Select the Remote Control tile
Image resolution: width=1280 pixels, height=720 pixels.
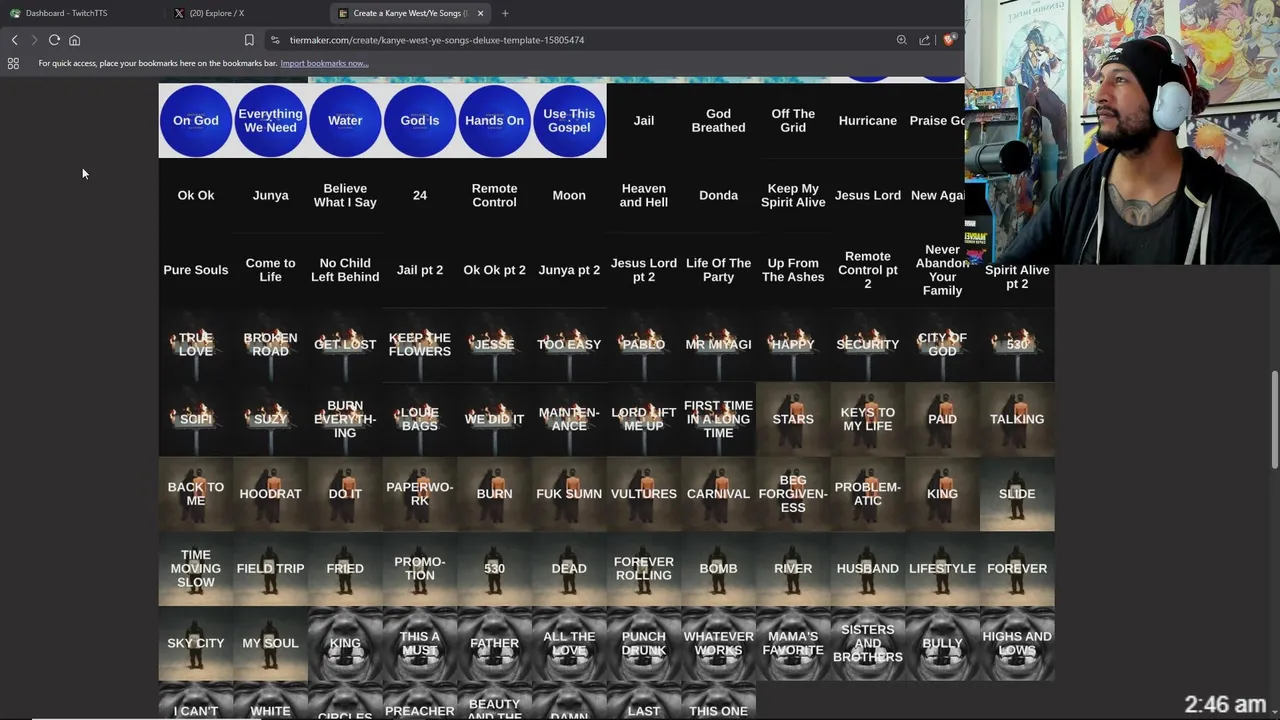click(x=494, y=195)
